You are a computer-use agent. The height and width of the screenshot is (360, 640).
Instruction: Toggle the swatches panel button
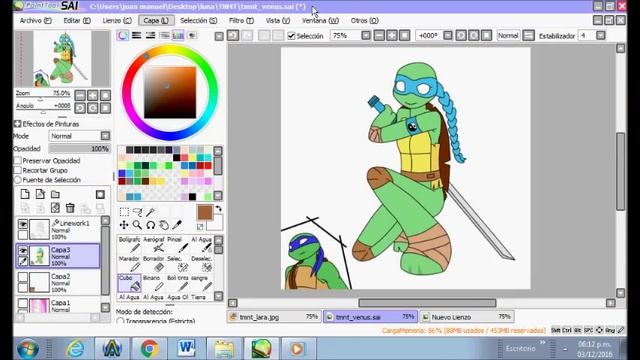pos(178,36)
